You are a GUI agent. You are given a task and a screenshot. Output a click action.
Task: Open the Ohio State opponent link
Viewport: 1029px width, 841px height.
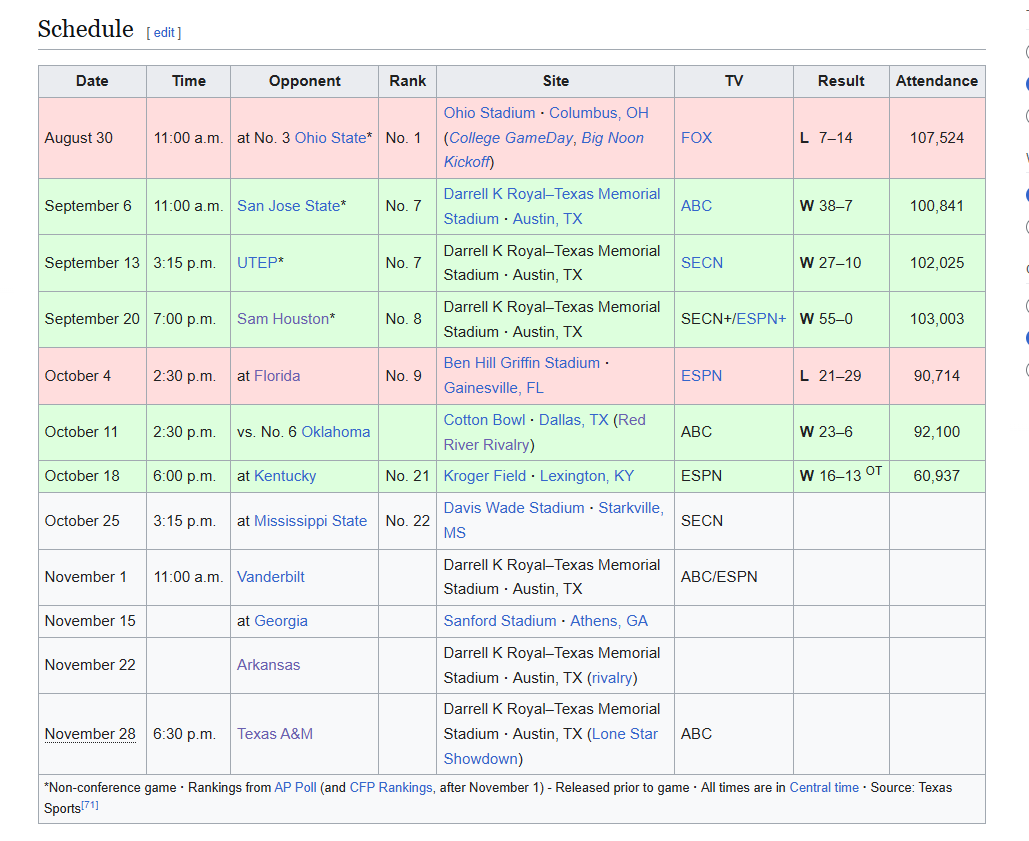pyautogui.click(x=330, y=138)
